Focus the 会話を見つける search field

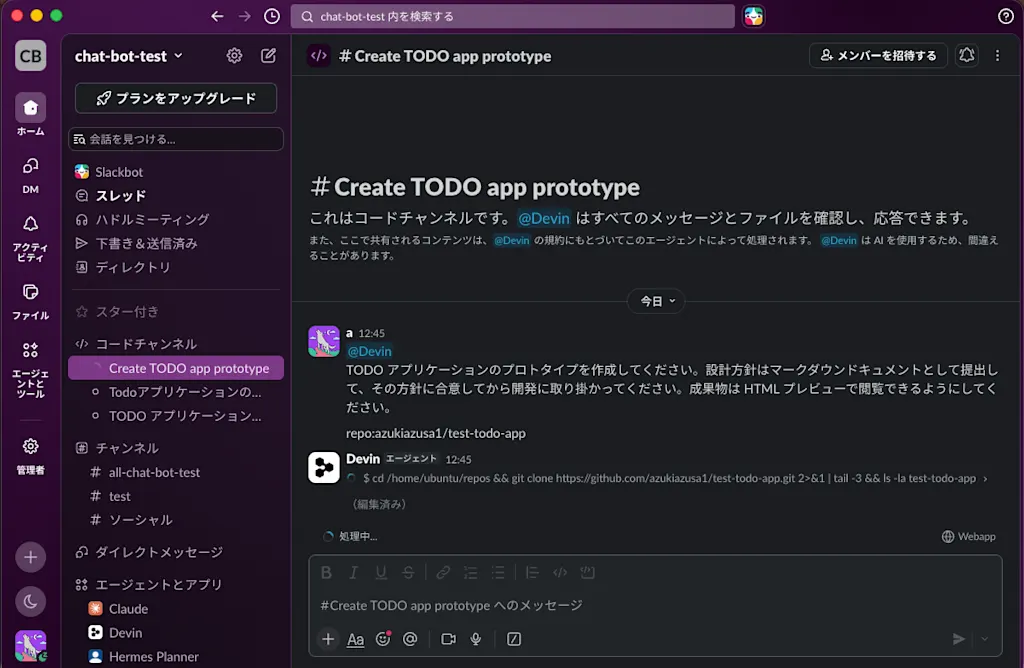176,139
